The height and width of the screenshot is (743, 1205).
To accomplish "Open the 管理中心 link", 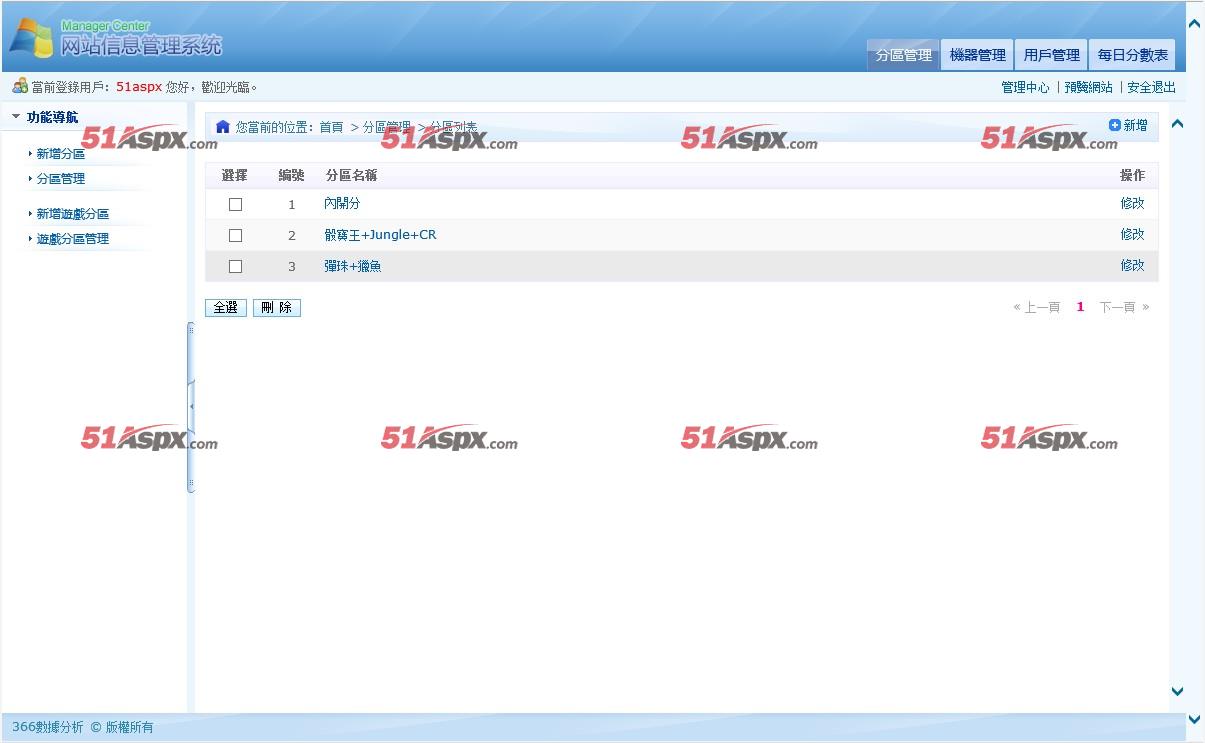I will coord(1025,87).
